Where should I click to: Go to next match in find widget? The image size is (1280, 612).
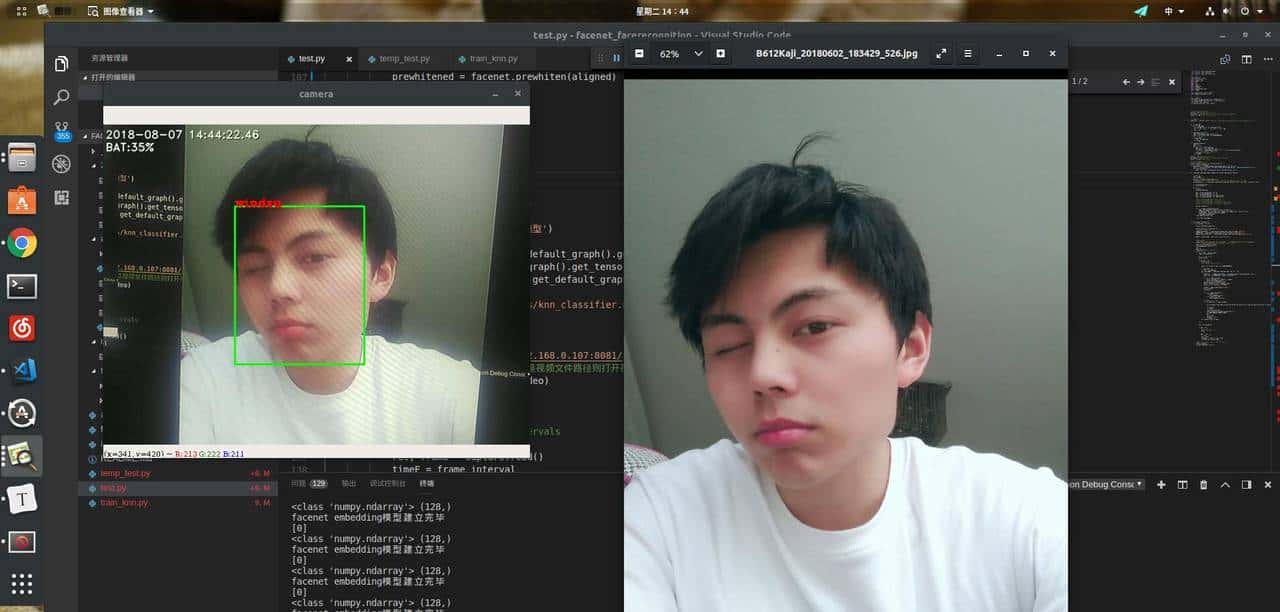pos(1140,81)
